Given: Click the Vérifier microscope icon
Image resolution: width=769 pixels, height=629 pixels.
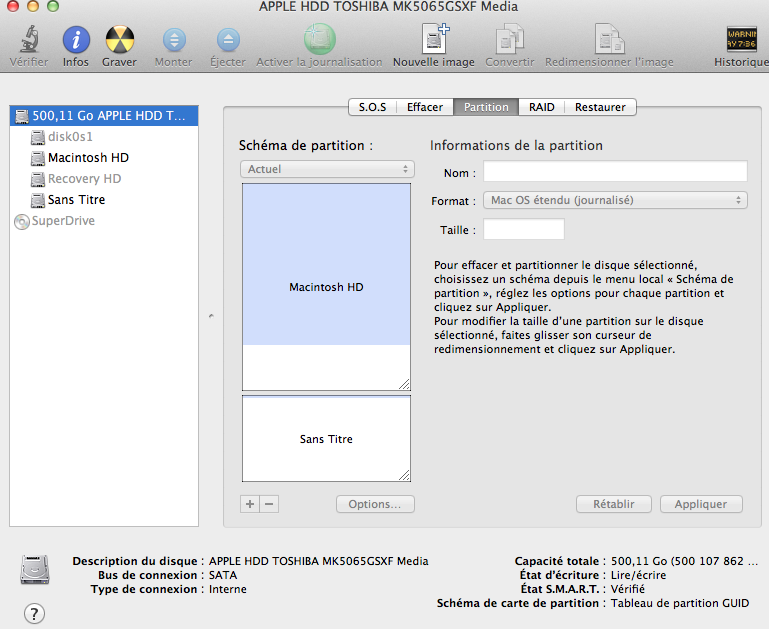Looking at the screenshot, I should click(x=29, y=39).
